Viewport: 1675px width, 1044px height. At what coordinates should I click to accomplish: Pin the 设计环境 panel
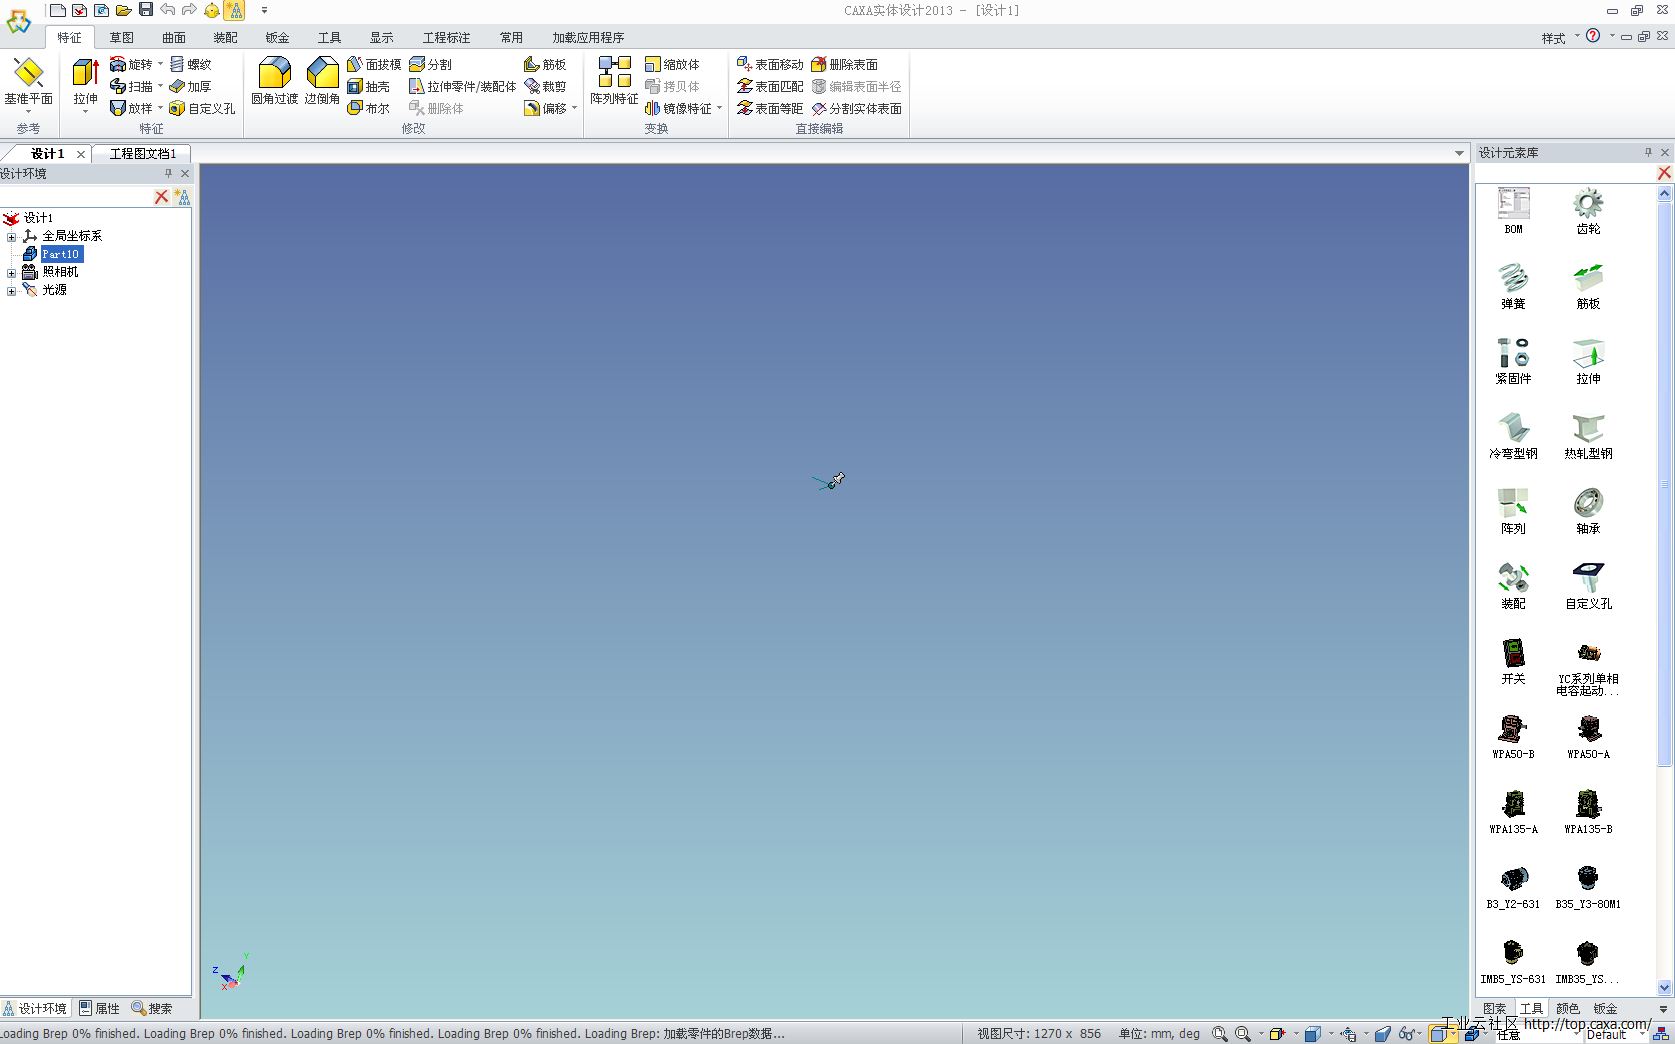pyautogui.click(x=168, y=174)
